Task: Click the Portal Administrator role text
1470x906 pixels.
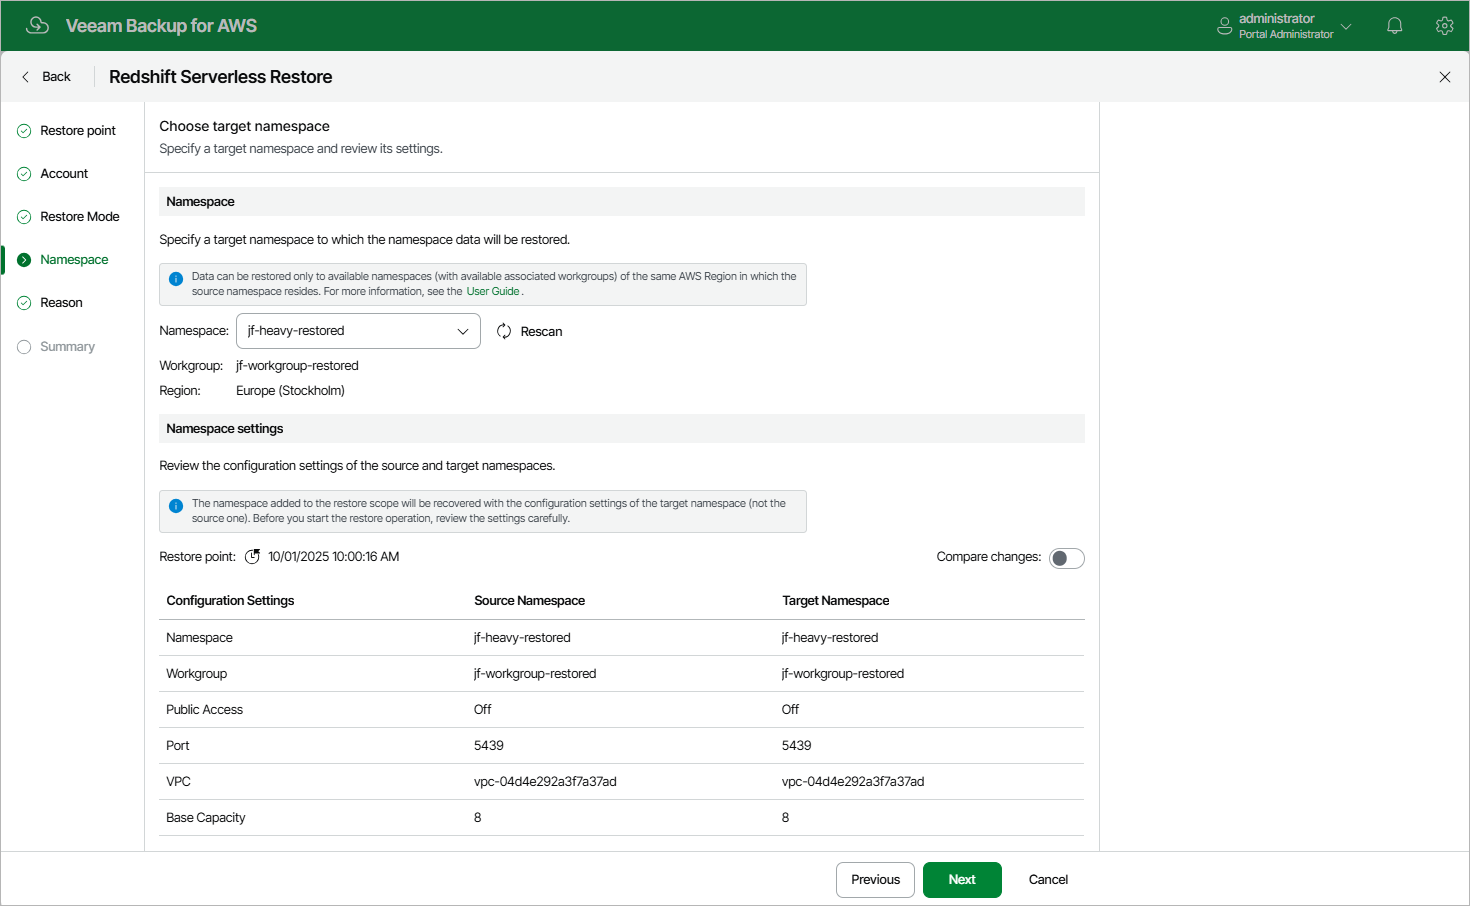Action: click(x=1285, y=35)
